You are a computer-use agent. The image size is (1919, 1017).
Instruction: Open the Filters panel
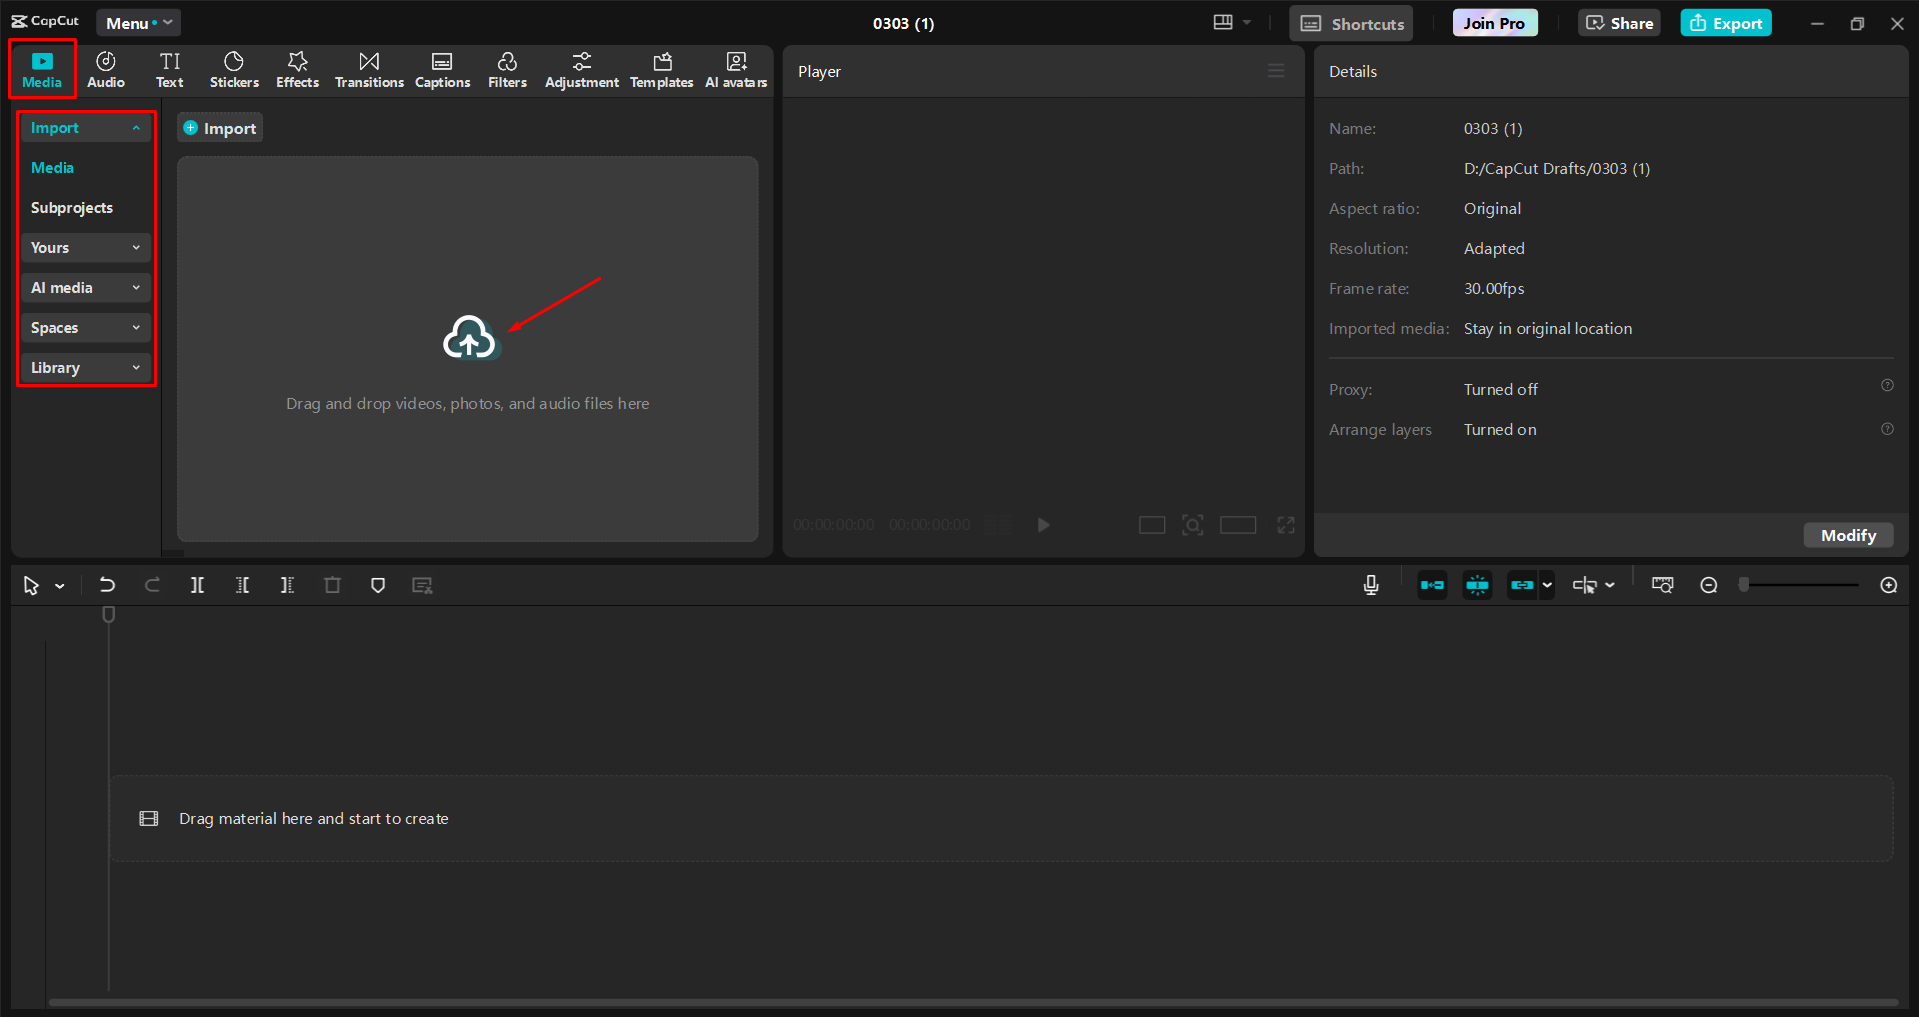pos(507,69)
